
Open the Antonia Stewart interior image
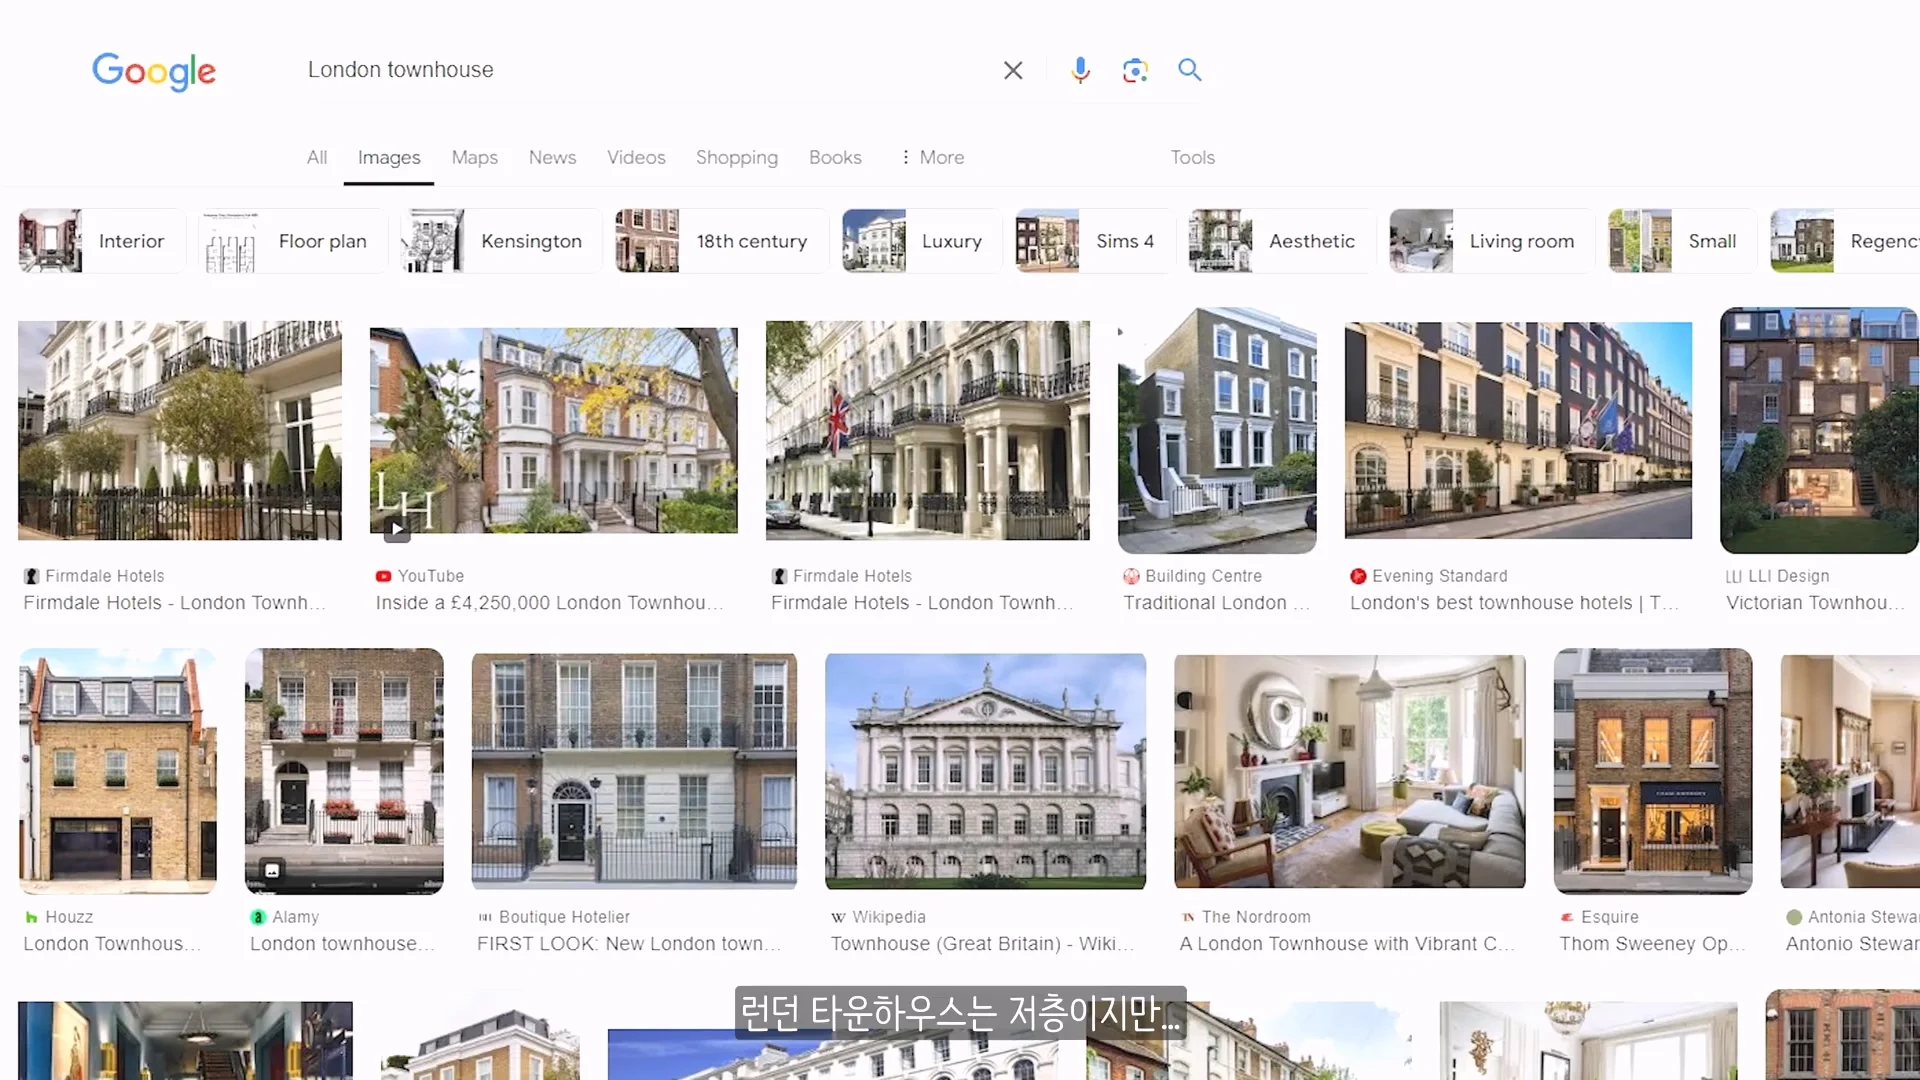(x=1850, y=771)
